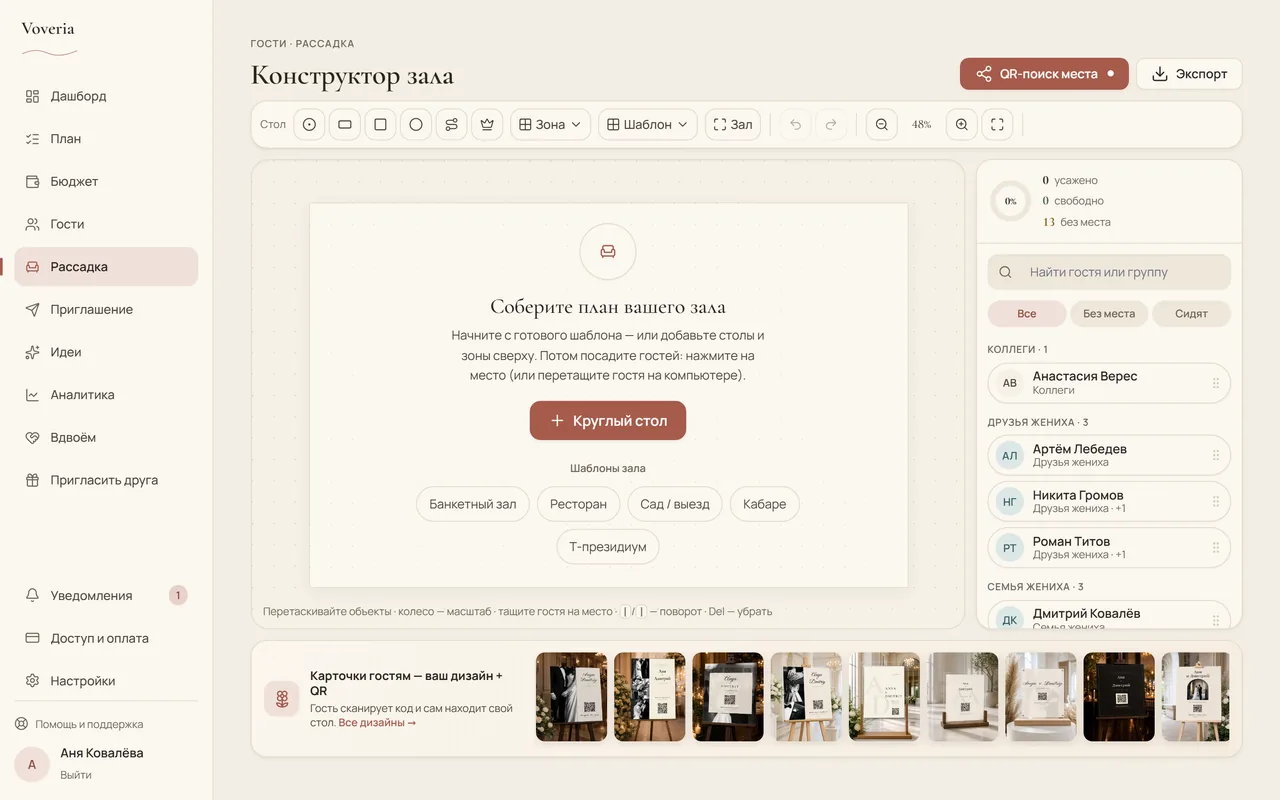Screen dimensions: 1280x800
Task: Open the Шаблон dropdown
Action: [x=648, y=125]
